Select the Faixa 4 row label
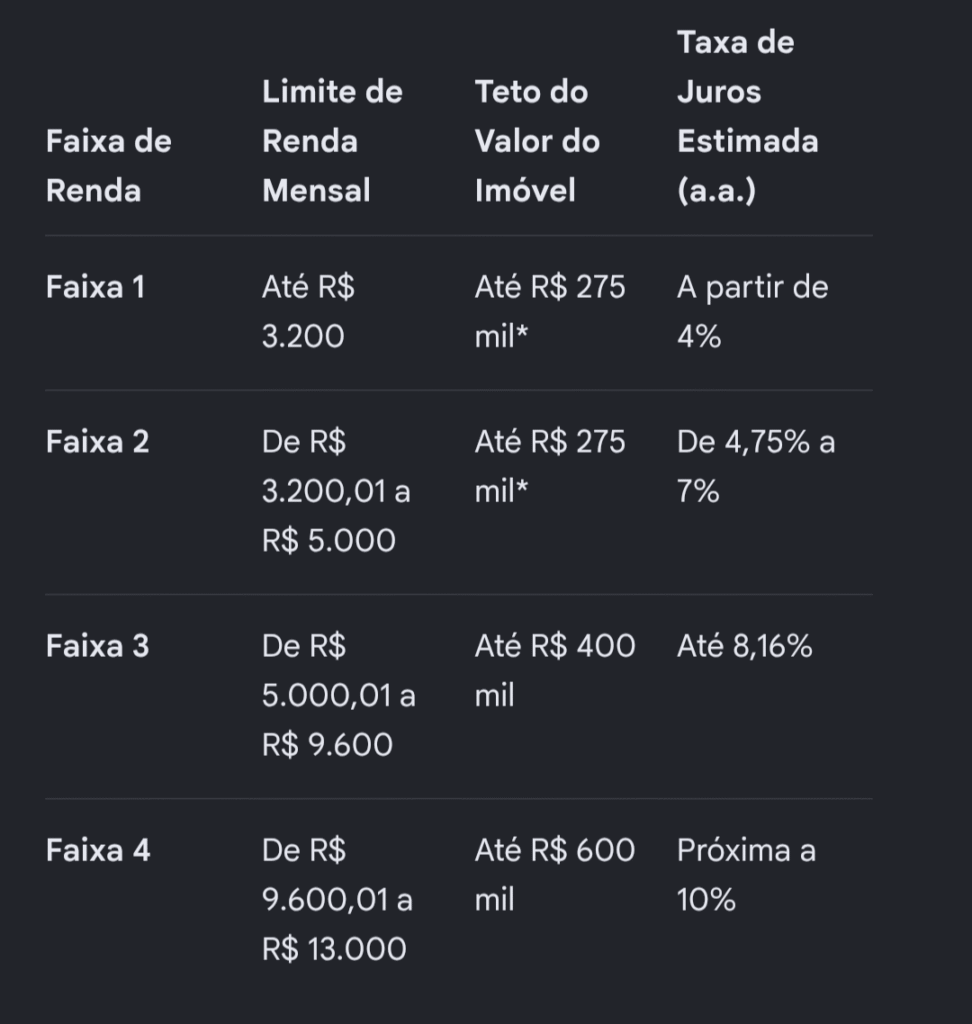Image resolution: width=972 pixels, height=1024 pixels. (x=98, y=851)
